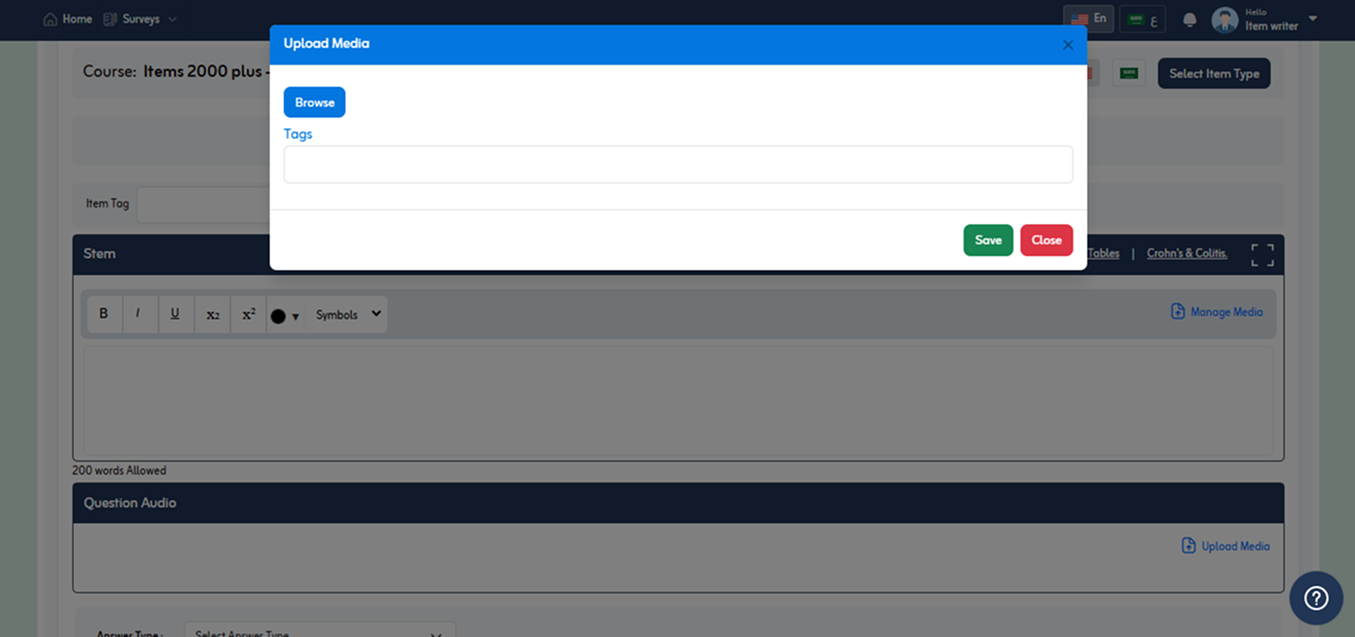Focus the Tags input field
Image resolution: width=1355 pixels, height=637 pixels.
point(678,164)
